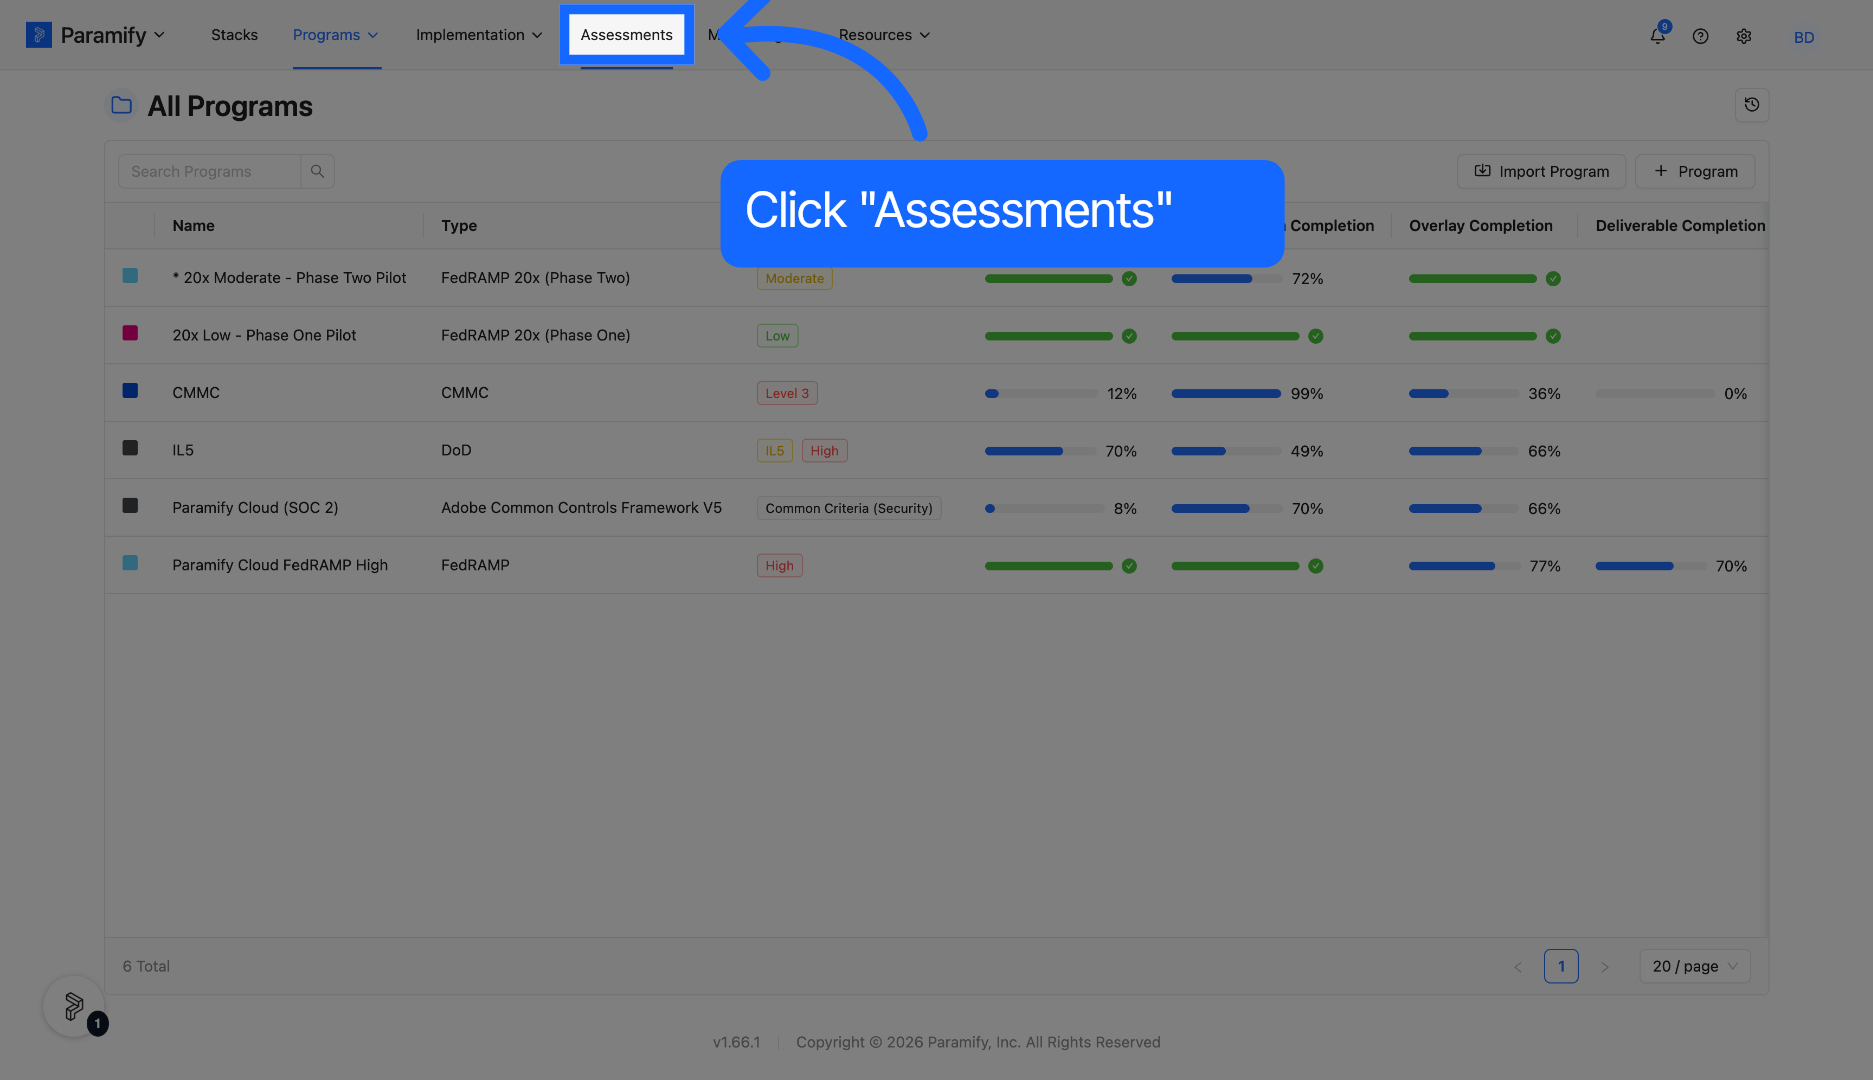The image size is (1873, 1080).
Task: Open the history clock icon
Action: point(1752,105)
